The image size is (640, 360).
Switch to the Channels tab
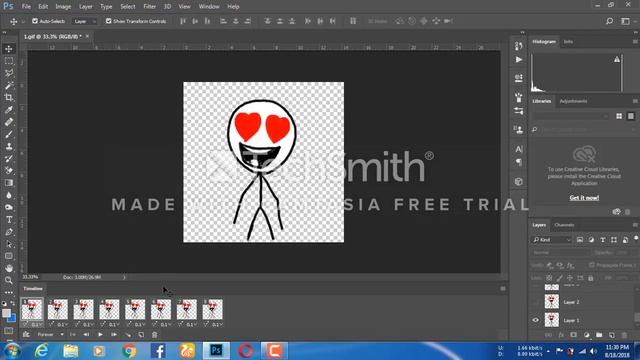(x=564, y=225)
